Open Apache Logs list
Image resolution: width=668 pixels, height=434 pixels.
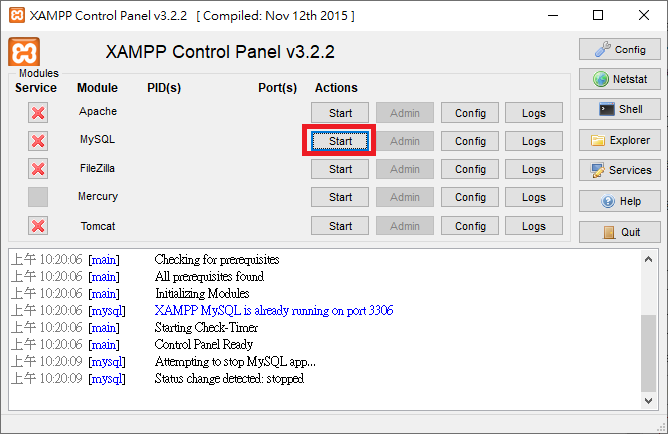point(534,113)
